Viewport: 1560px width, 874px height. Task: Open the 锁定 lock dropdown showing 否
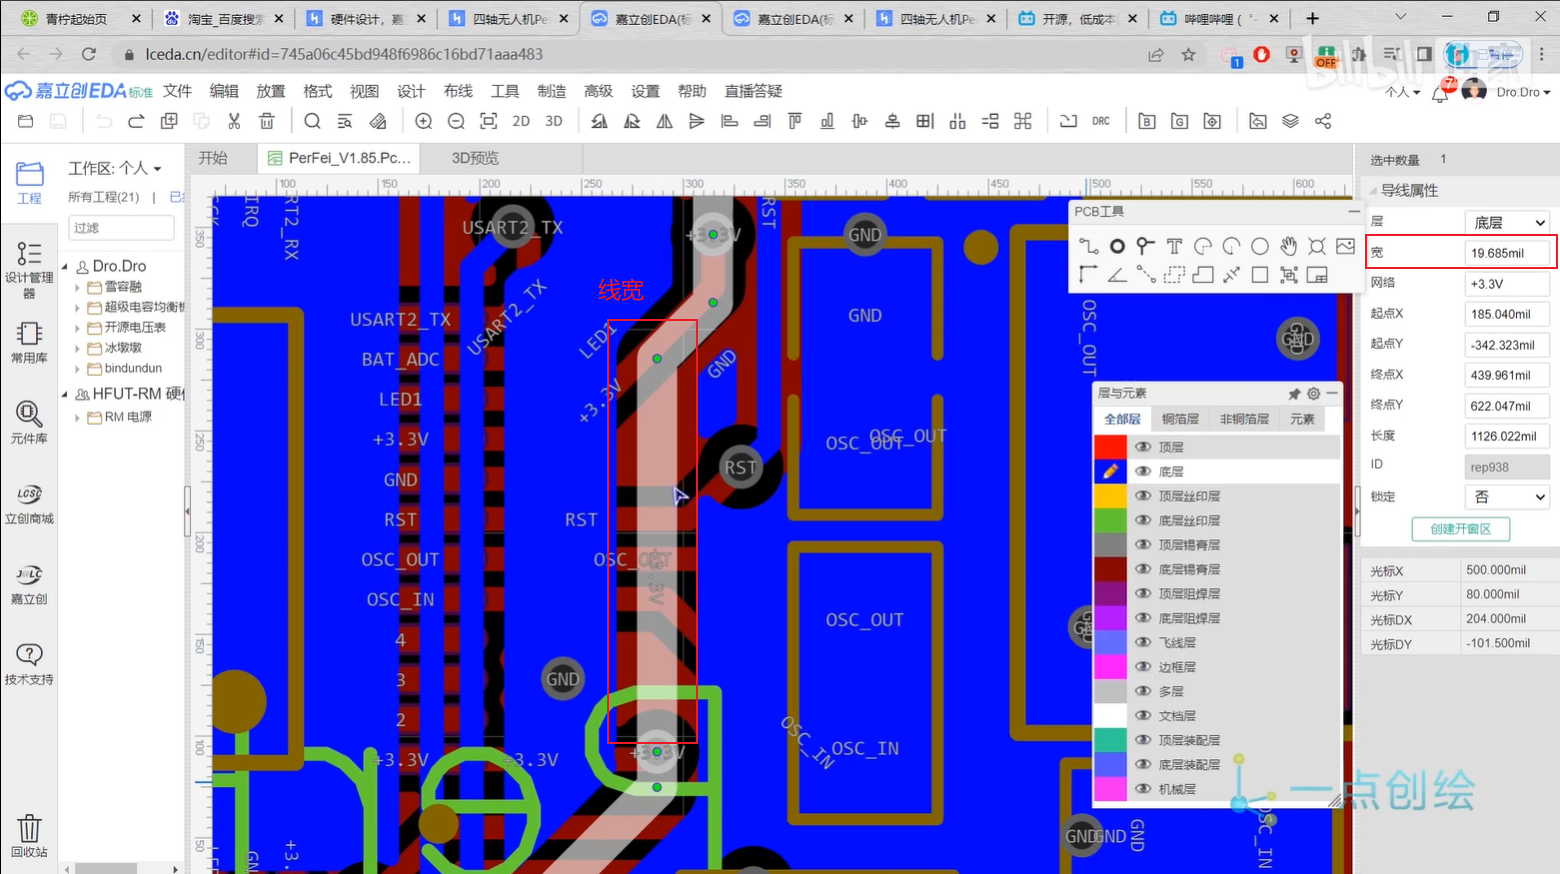point(1507,497)
